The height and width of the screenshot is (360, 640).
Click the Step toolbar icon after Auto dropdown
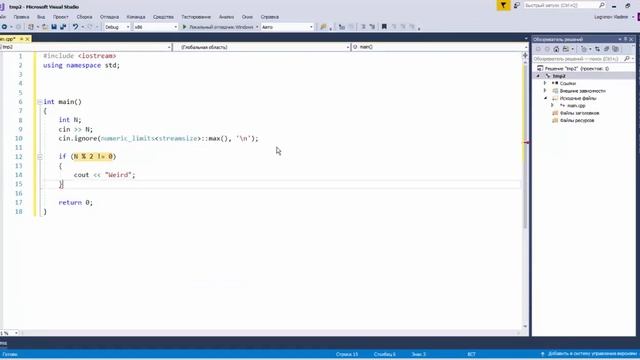tap(342, 27)
